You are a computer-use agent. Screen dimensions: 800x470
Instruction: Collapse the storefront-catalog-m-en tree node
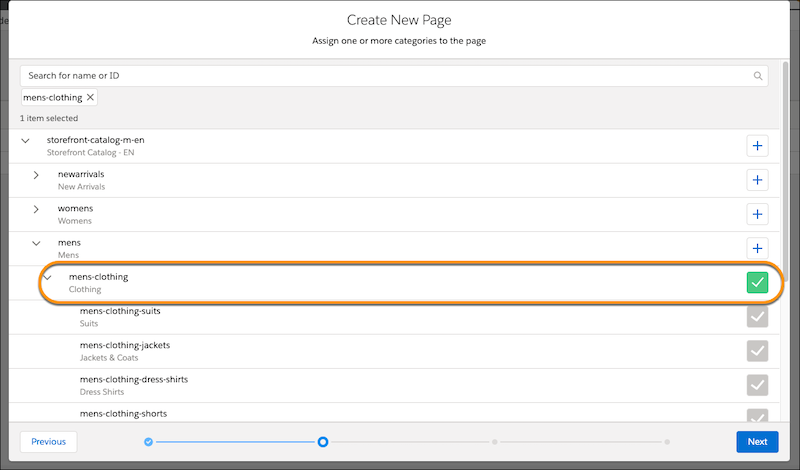coord(26,141)
